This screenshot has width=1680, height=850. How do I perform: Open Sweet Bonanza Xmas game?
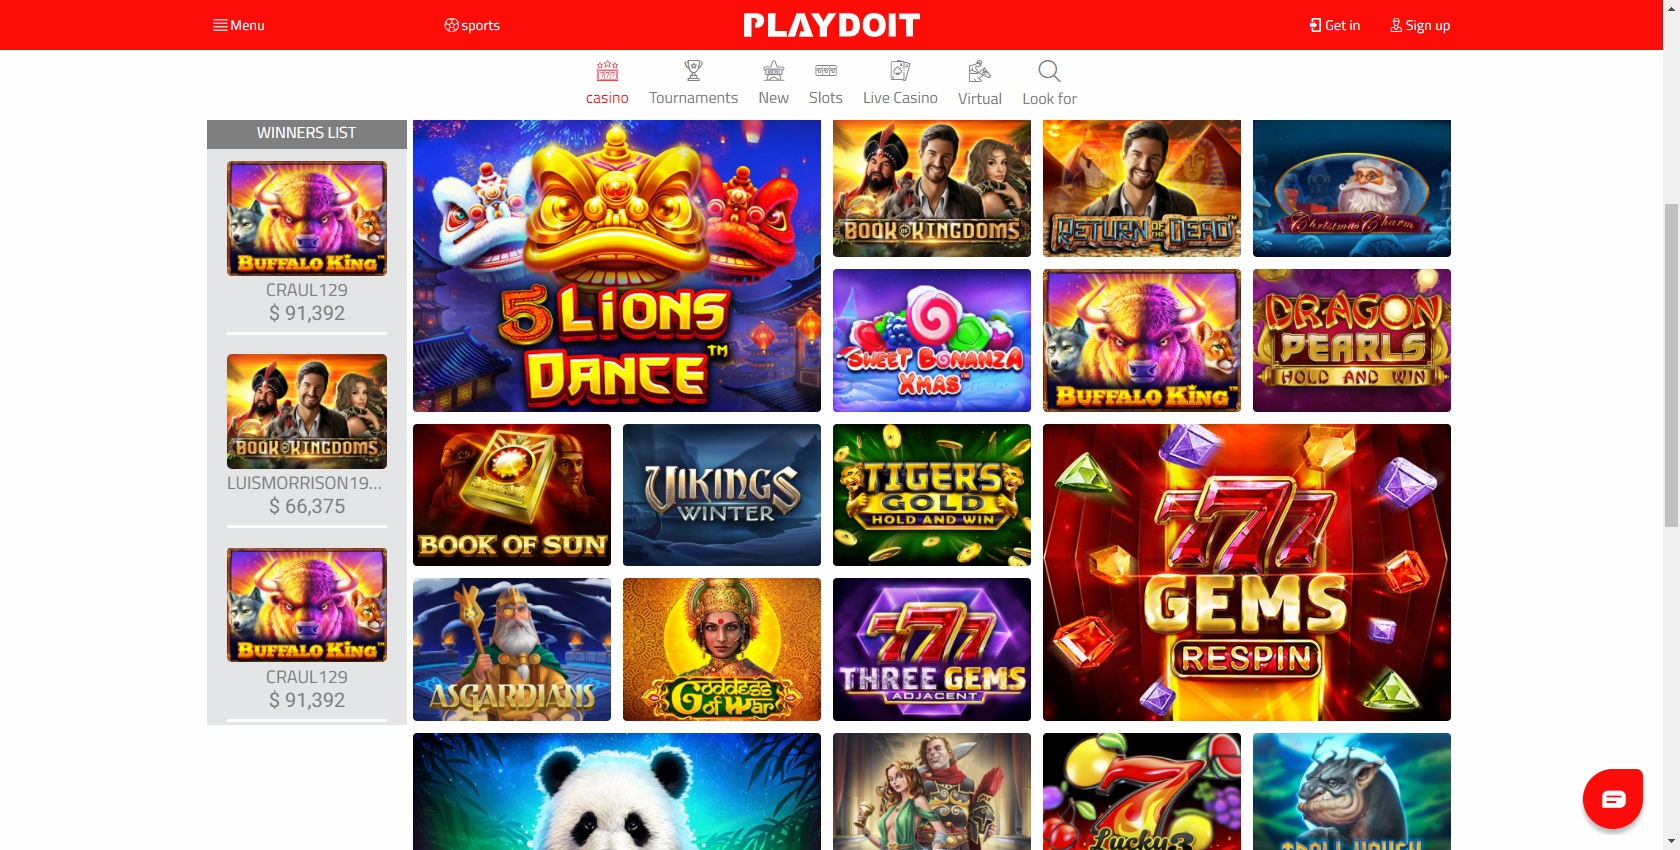(x=932, y=340)
